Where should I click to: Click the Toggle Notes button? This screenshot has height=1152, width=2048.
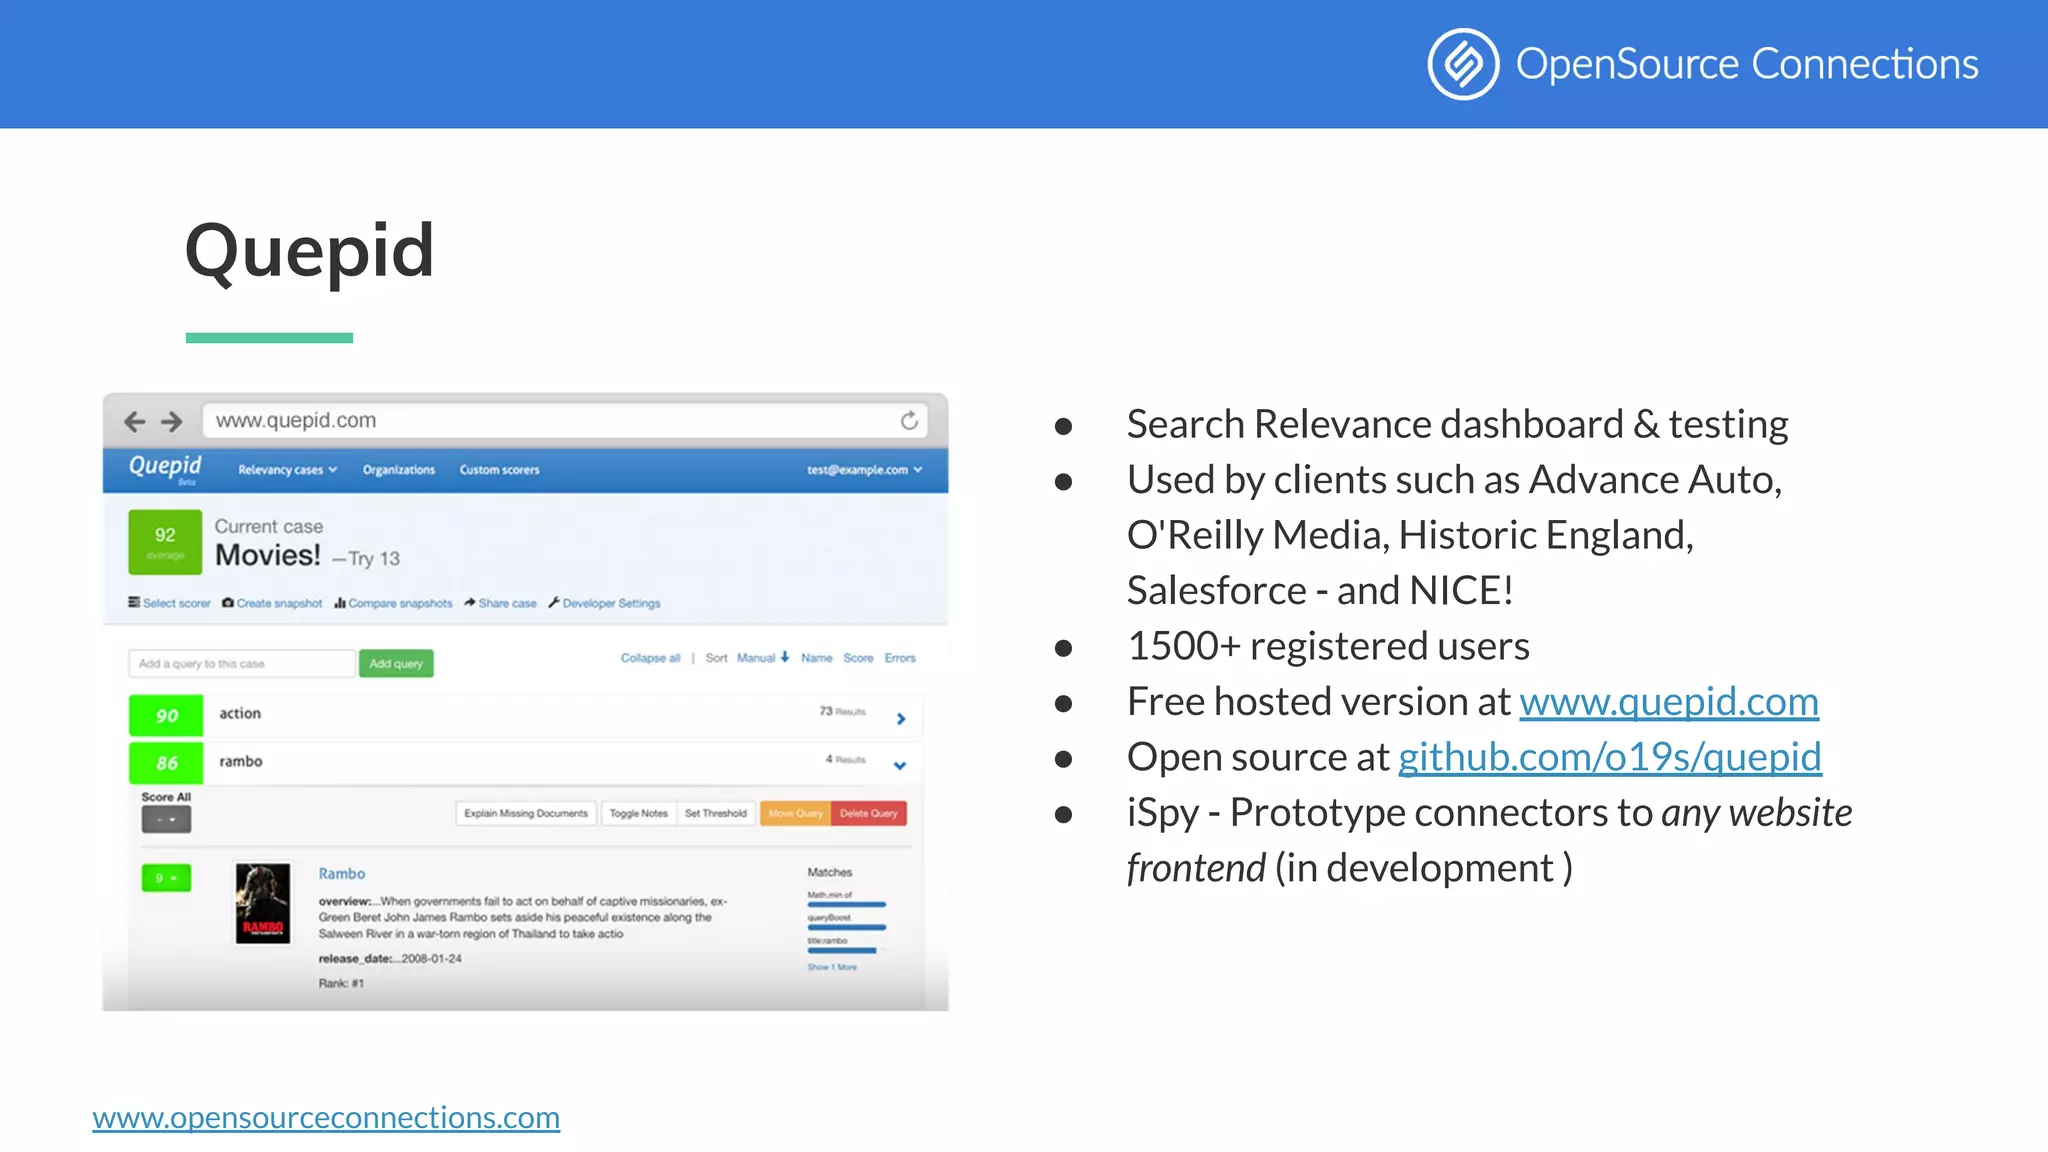638,813
